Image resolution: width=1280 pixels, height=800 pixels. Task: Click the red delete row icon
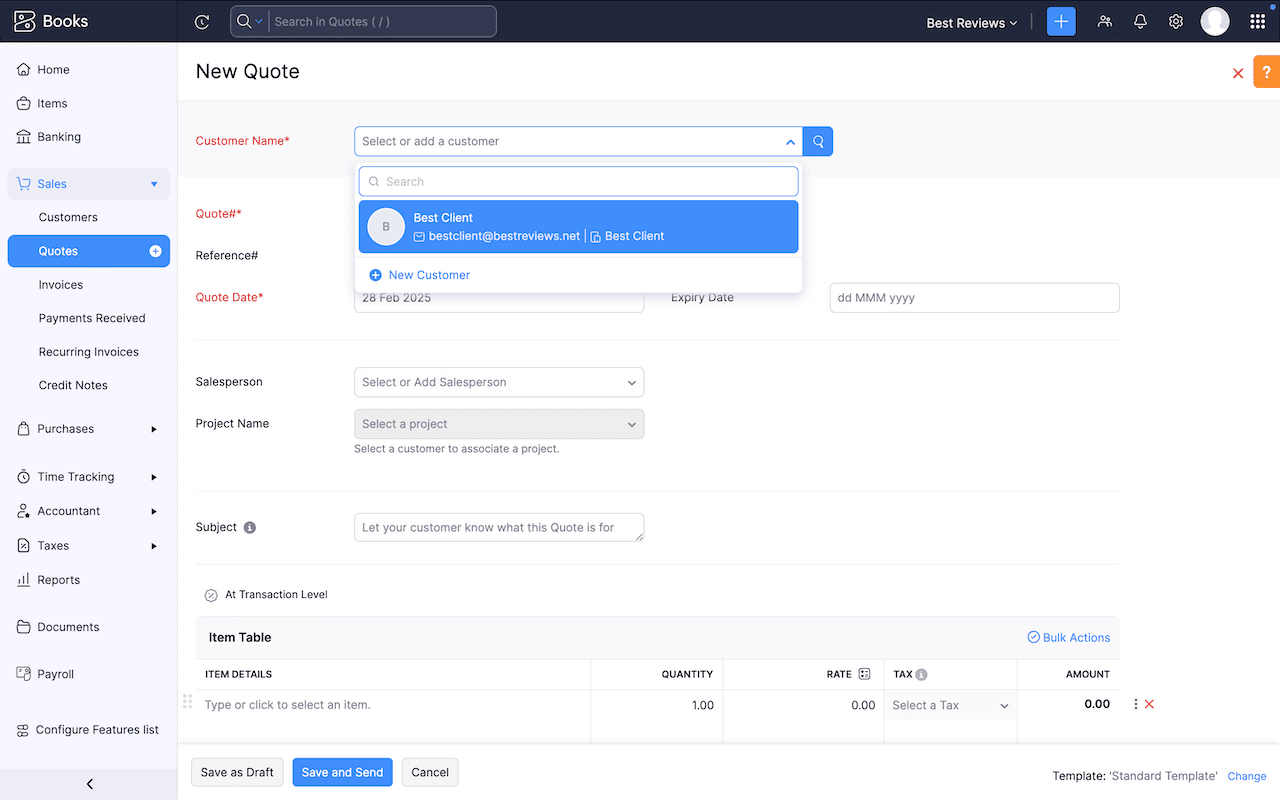(1149, 705)
